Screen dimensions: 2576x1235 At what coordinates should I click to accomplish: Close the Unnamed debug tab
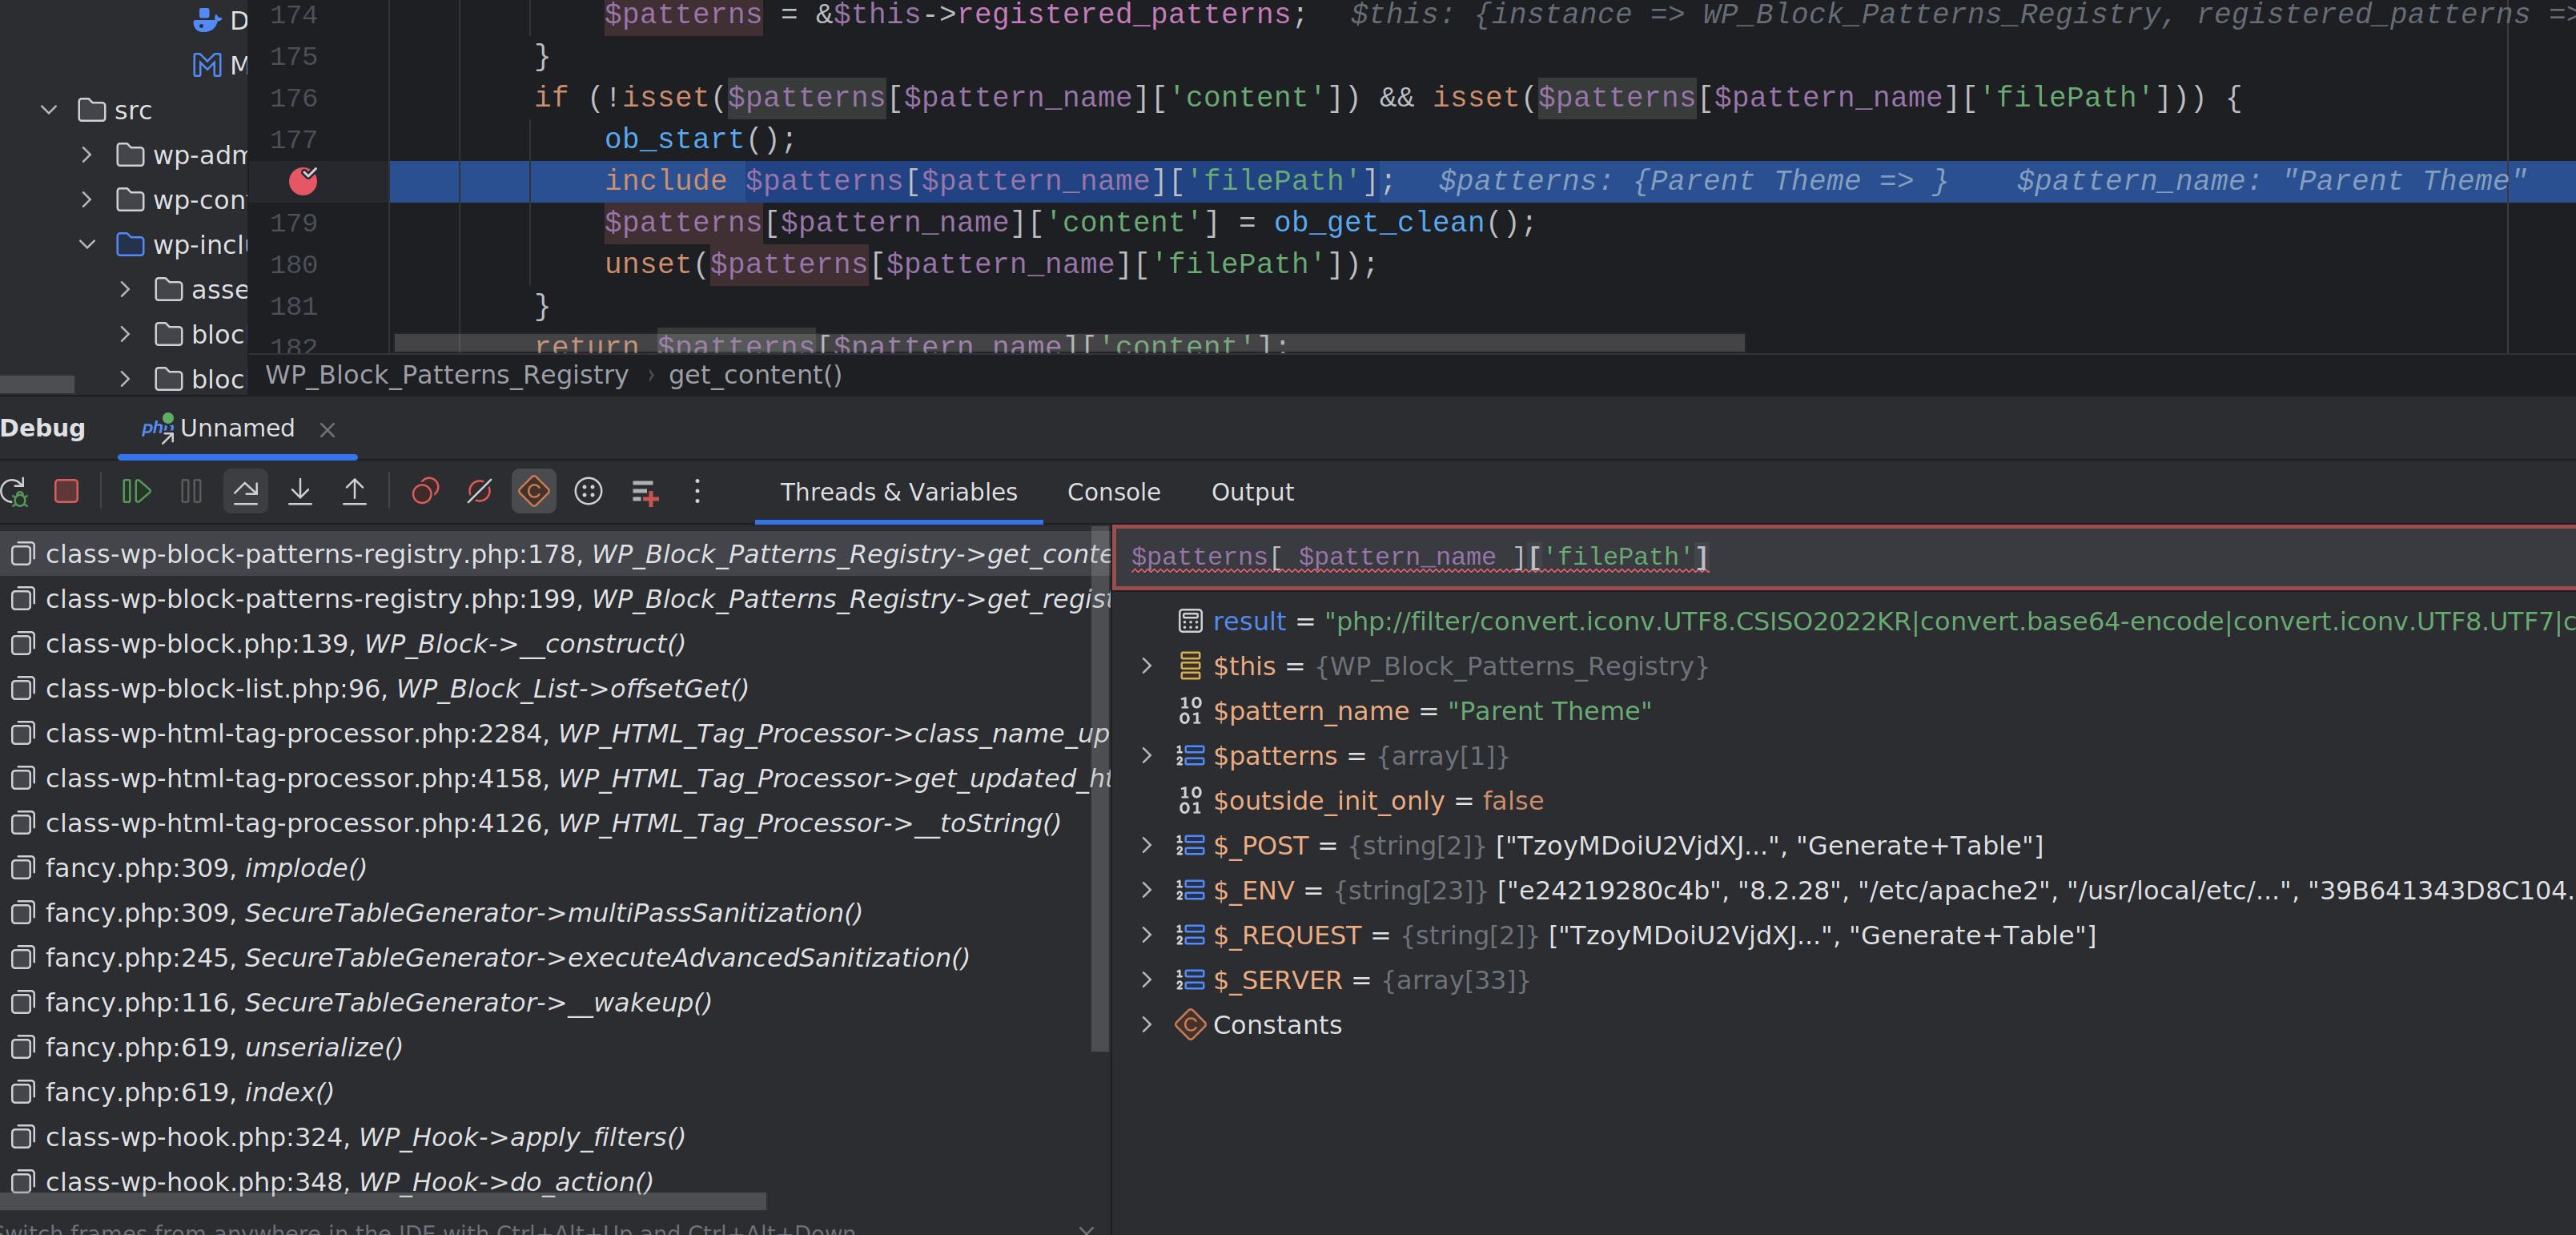(327, 430)
